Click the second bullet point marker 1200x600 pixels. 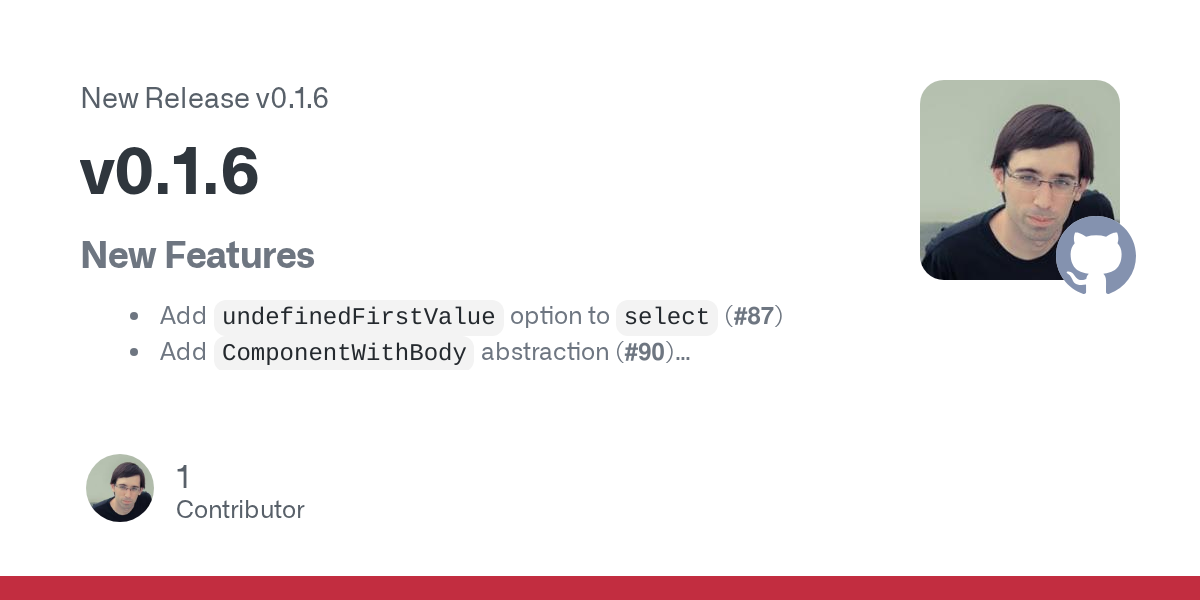(x=134, y=353)
